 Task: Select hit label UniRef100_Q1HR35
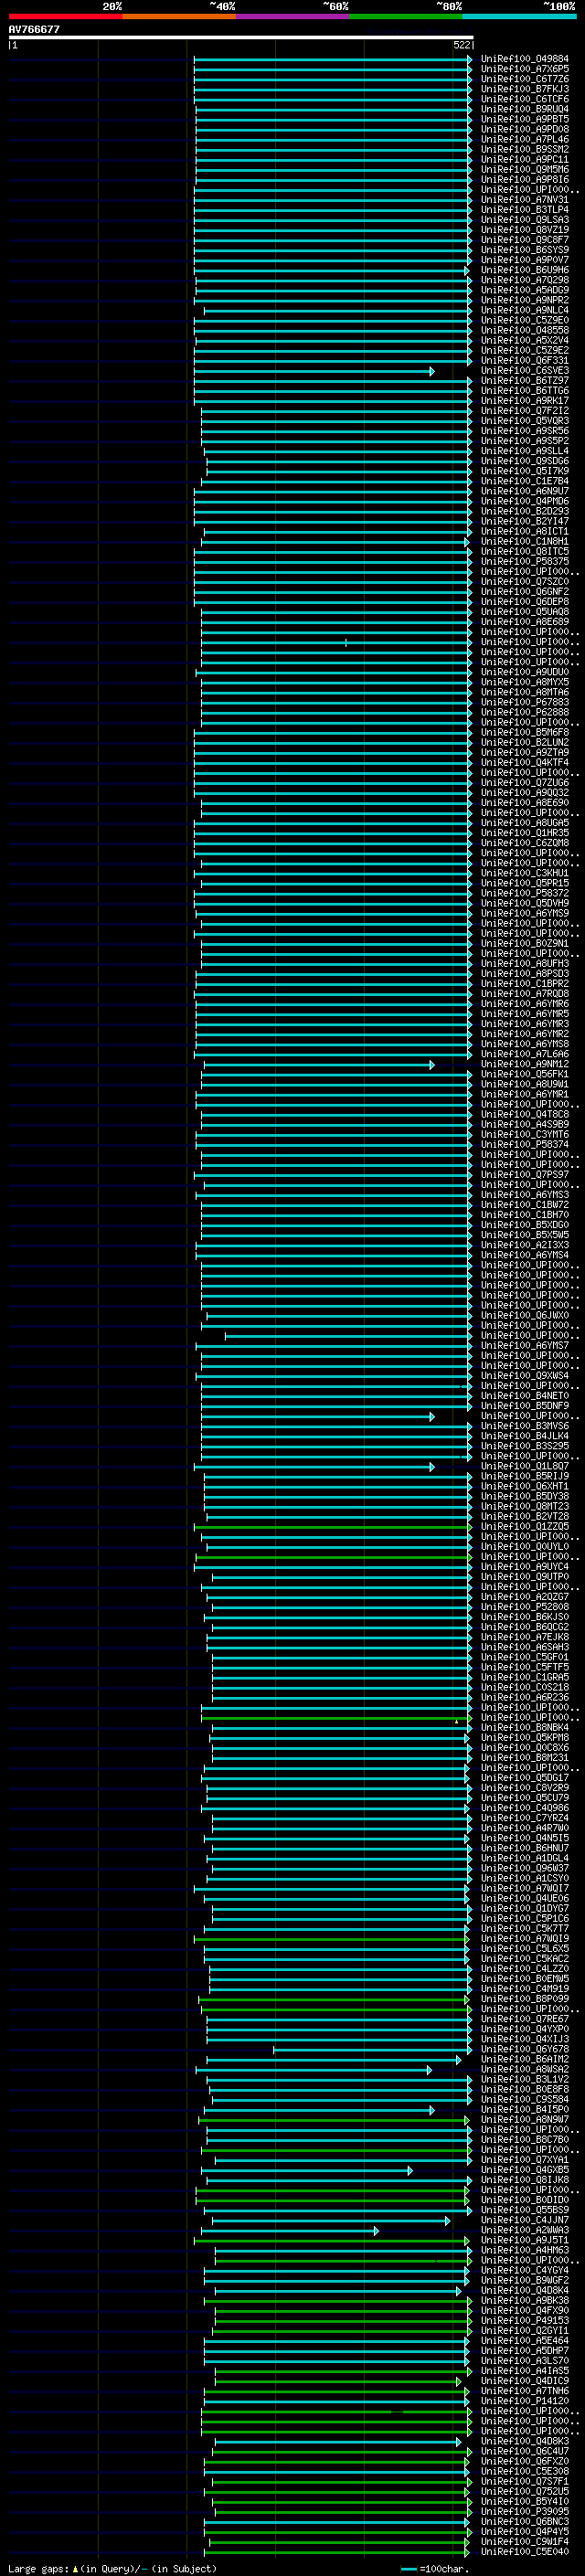click(x=524, y=833)
